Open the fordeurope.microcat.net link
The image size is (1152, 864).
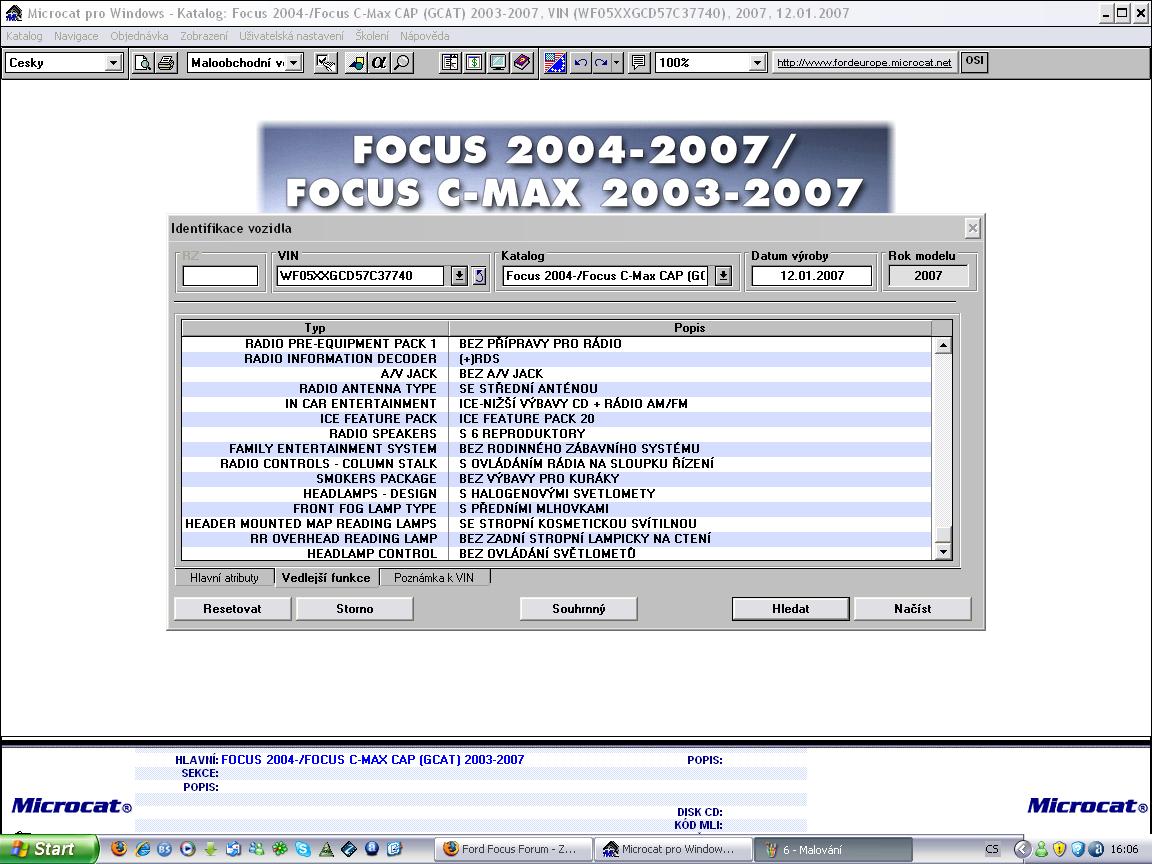click(x=864, y=63)
